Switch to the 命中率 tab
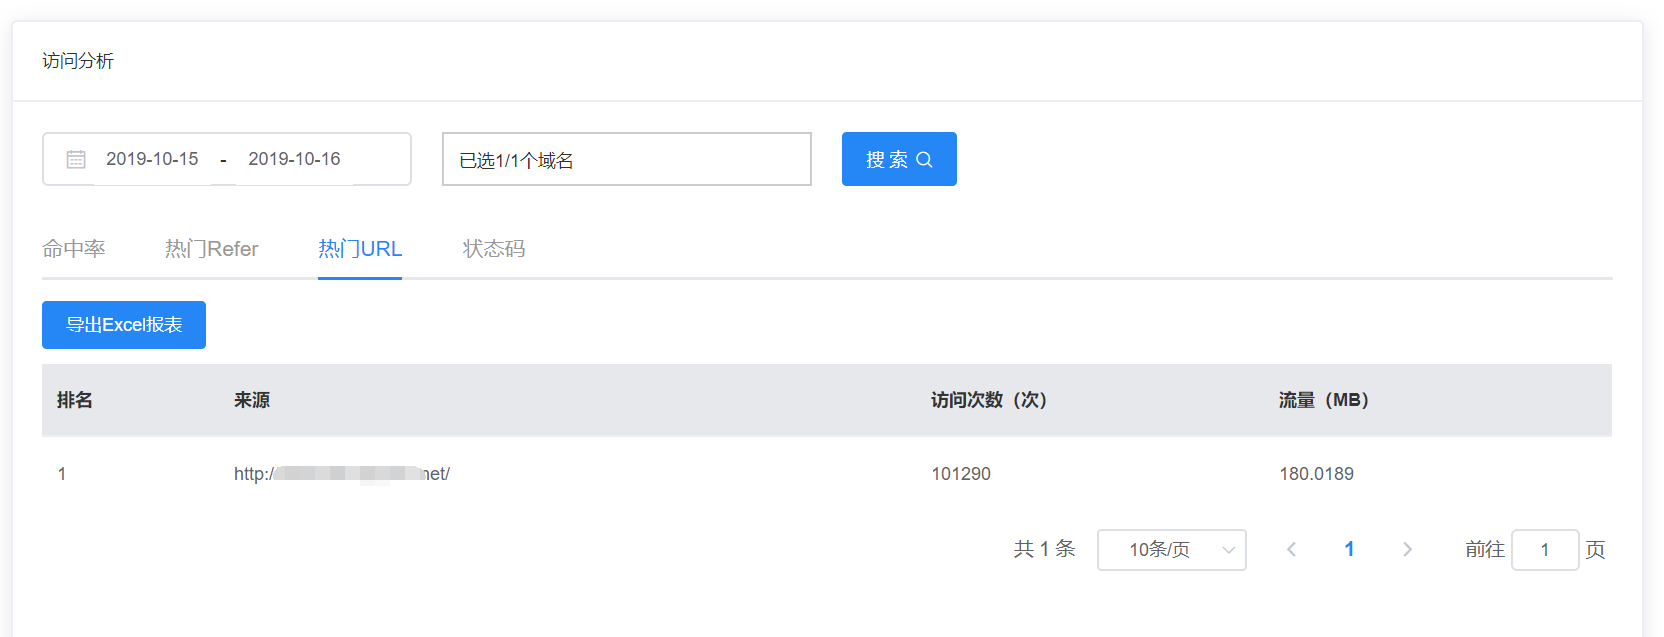Image resolution: width=1664 pixels, height=637 pixels. tap(74, 249)
